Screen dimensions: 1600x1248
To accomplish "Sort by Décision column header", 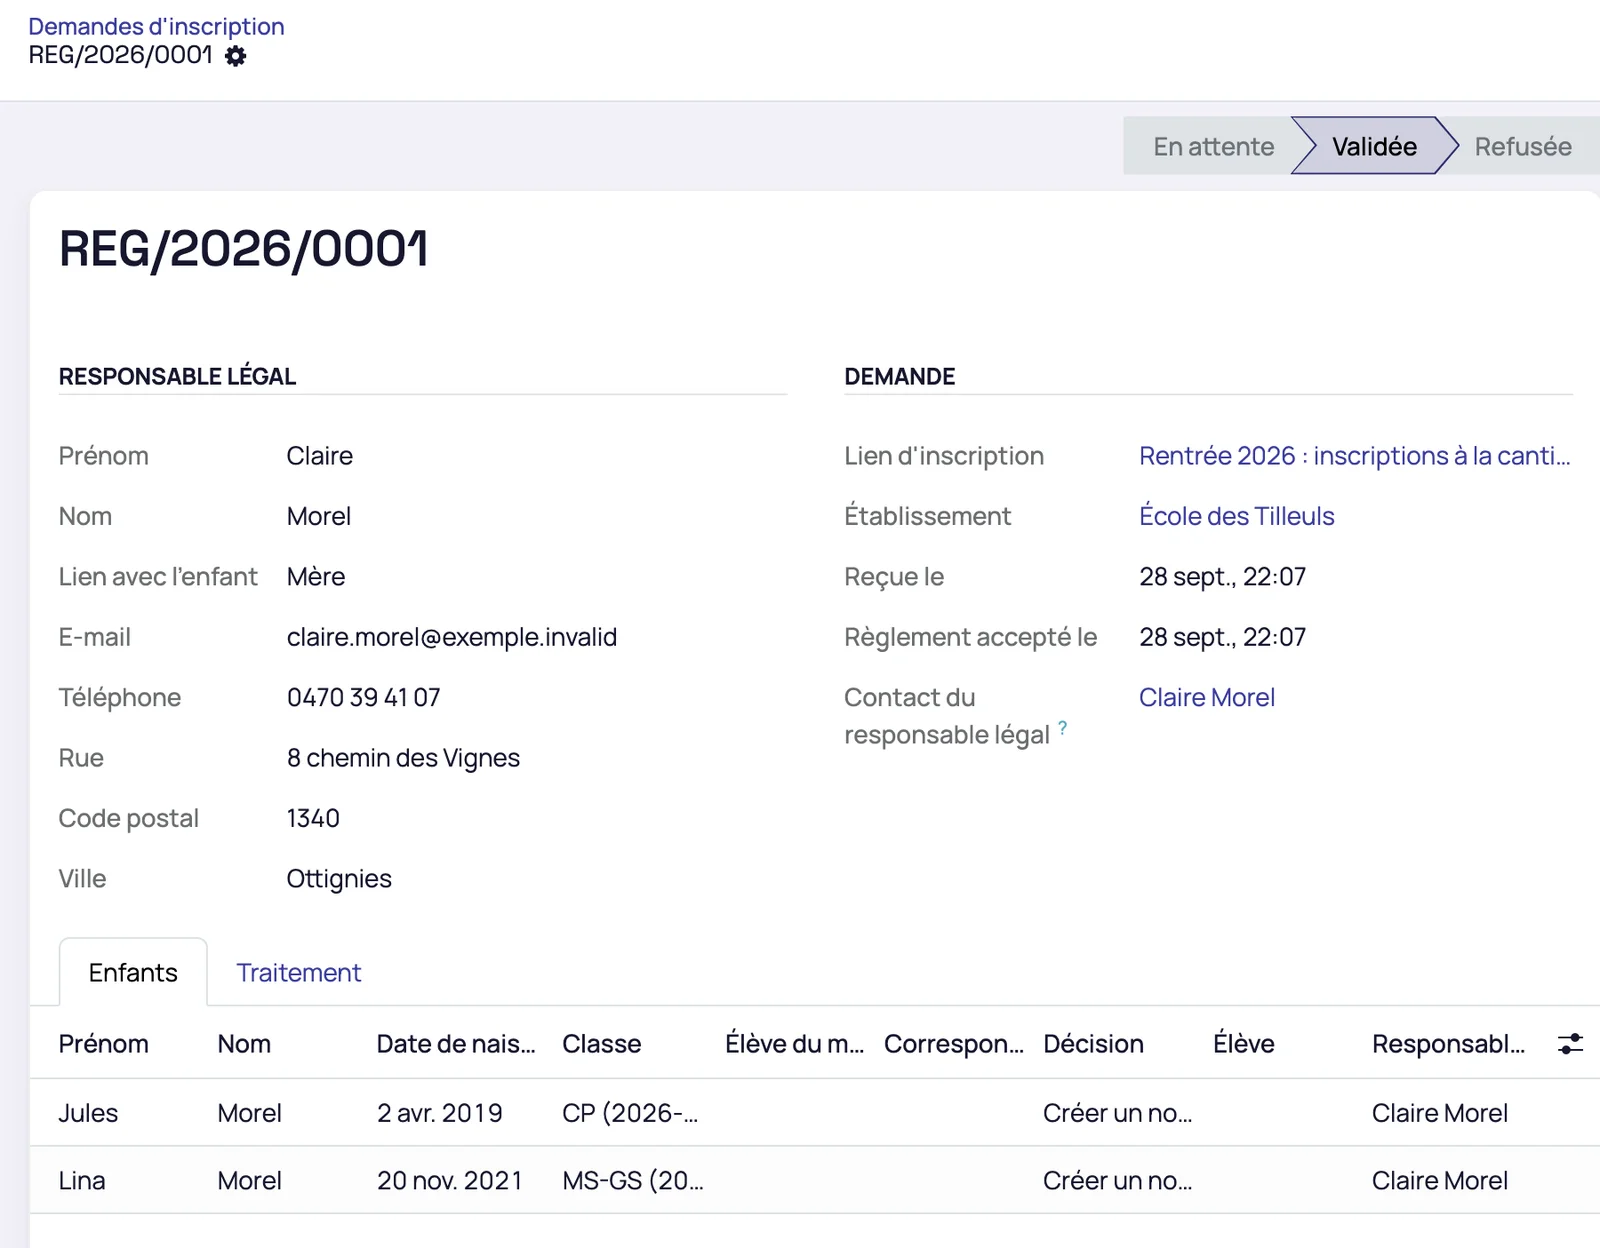I will (x=1093, y=1044).
